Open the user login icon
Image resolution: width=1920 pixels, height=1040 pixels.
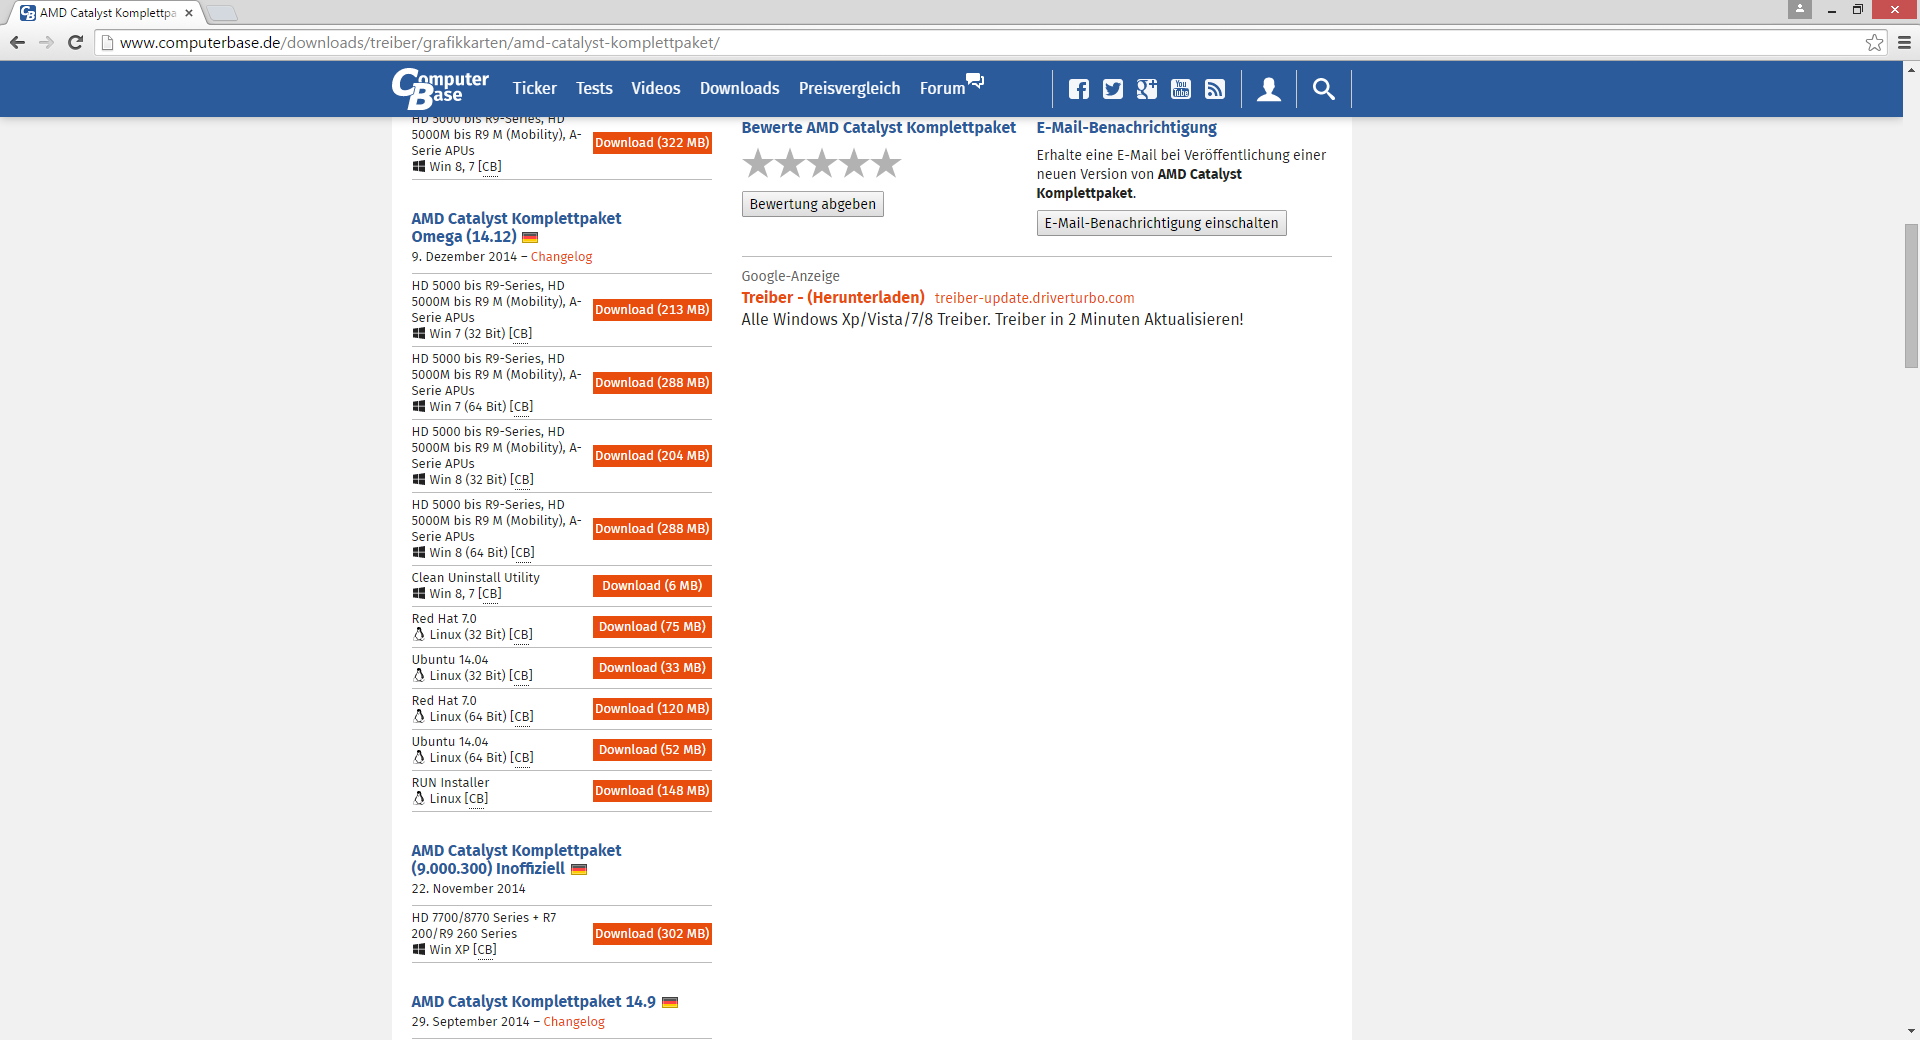click(x=1268, y=89)
